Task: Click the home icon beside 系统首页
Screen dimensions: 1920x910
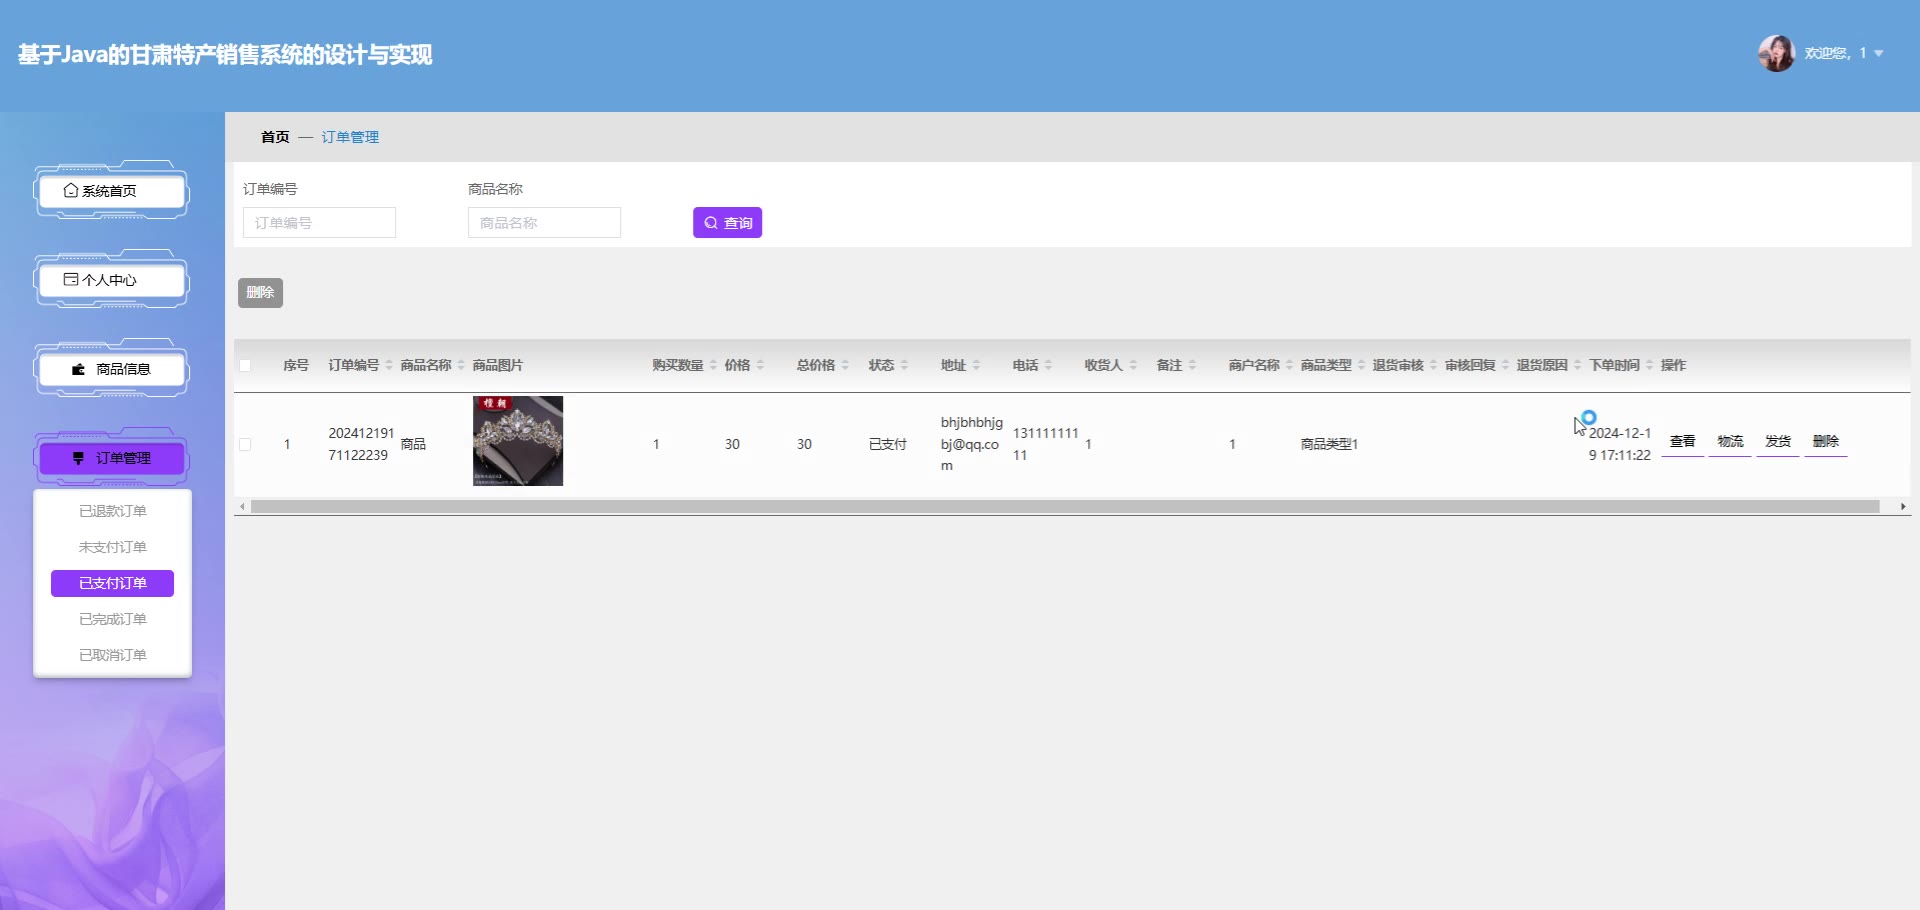Action: click(x=70, y=191)
